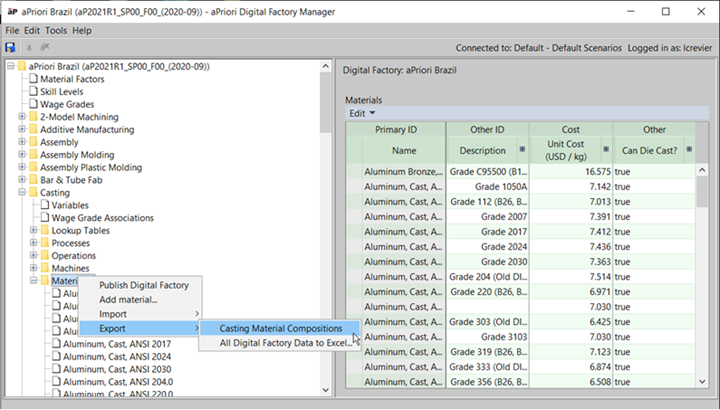Click the document icon next to Material Factors
The image size is (720, 410).
(x=33, y=79)
